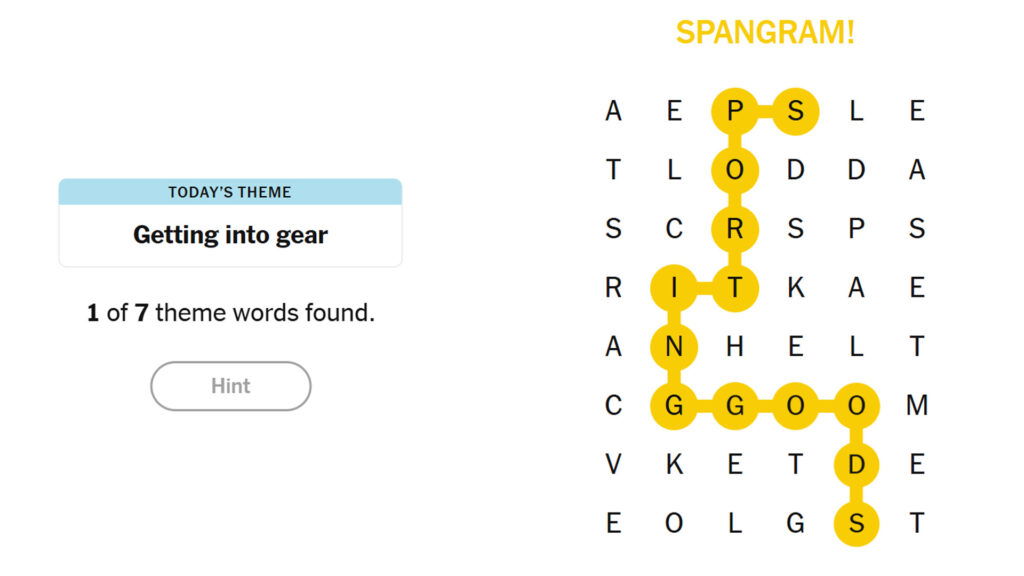Screen dimensions: 1024x576
Task: Select the letter H tile
Action: click(735, 347)
